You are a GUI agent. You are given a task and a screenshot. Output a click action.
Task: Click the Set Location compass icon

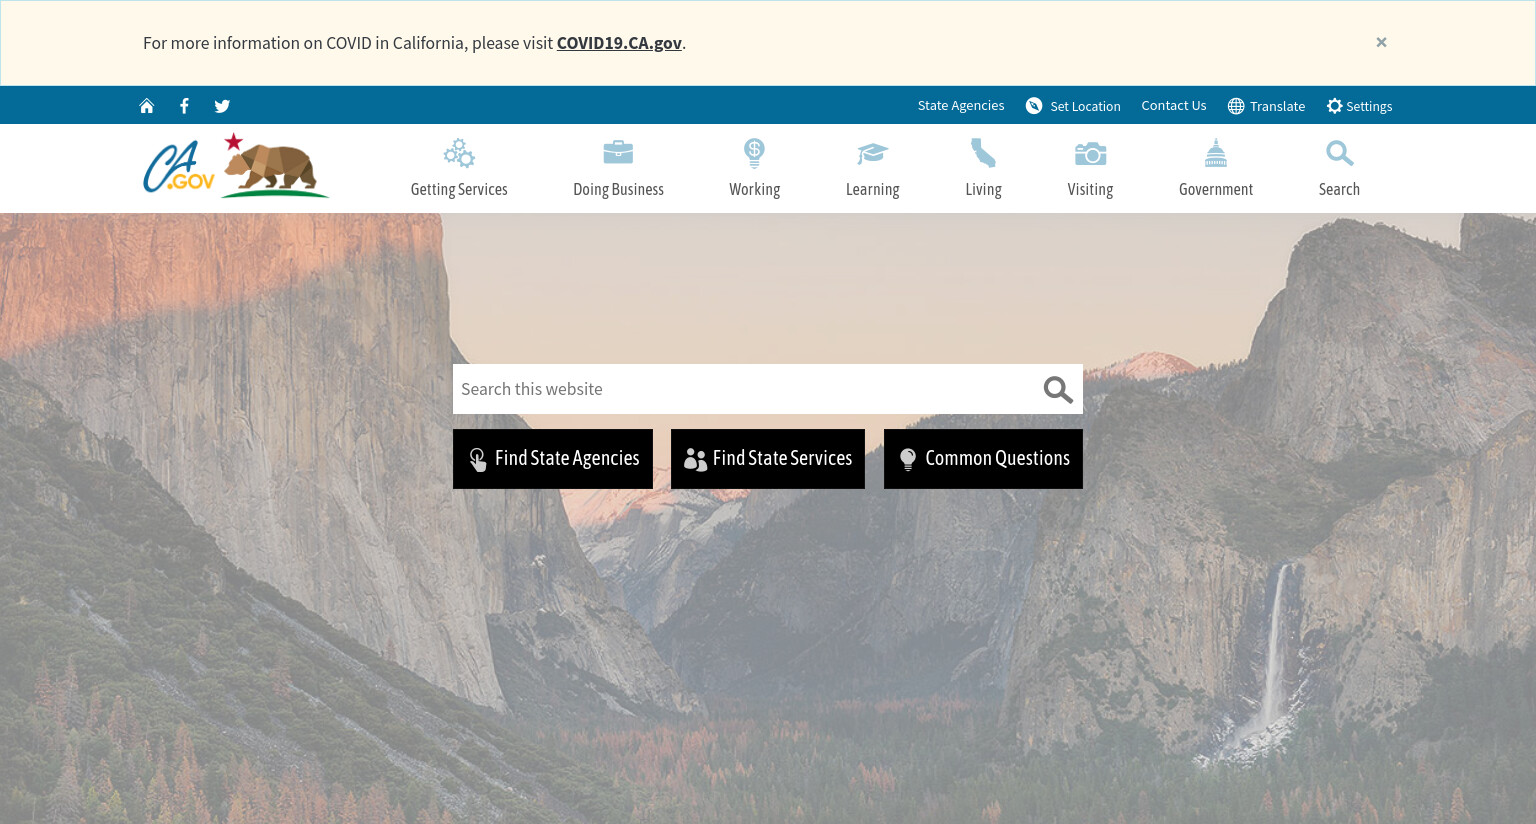coord(1034,106)
